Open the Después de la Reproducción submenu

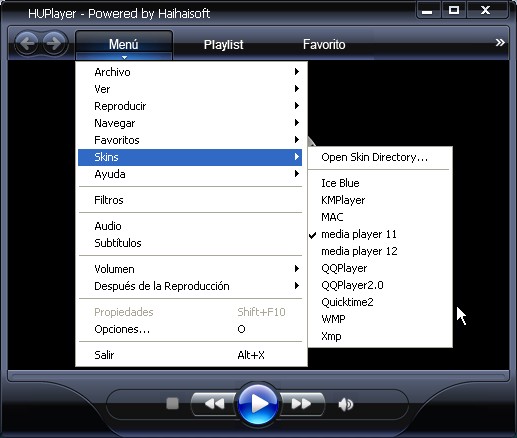pos(190,286)
